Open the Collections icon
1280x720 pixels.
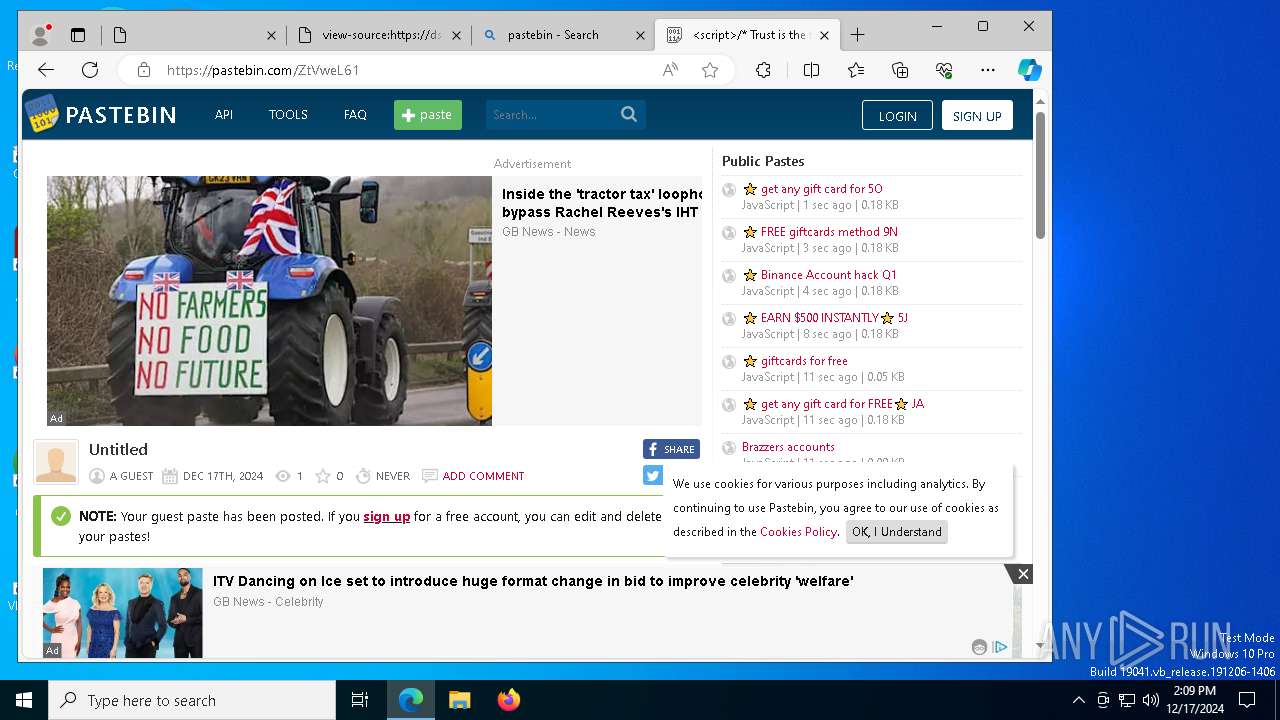900,70
